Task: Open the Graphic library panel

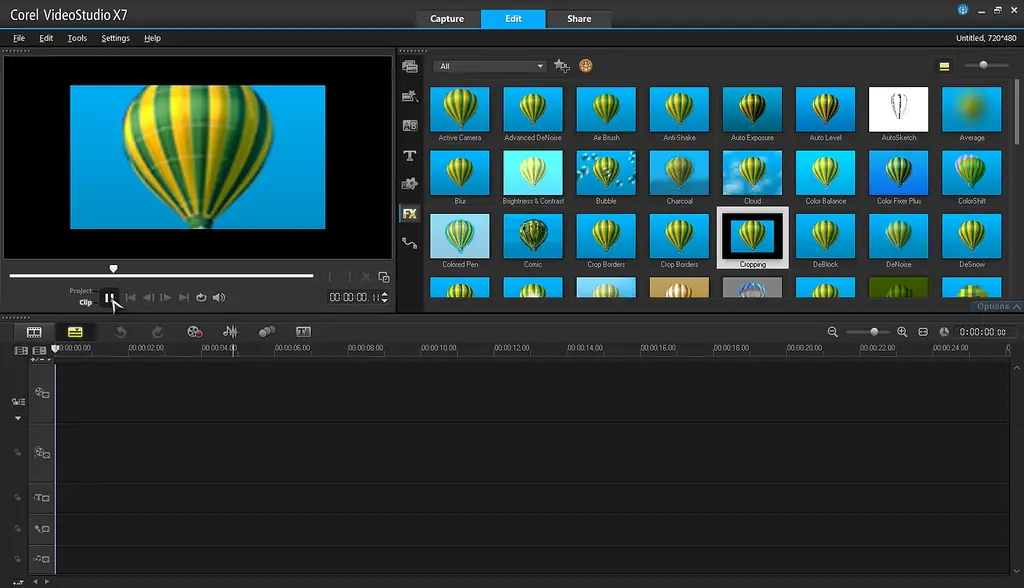Action: [409, 184]
